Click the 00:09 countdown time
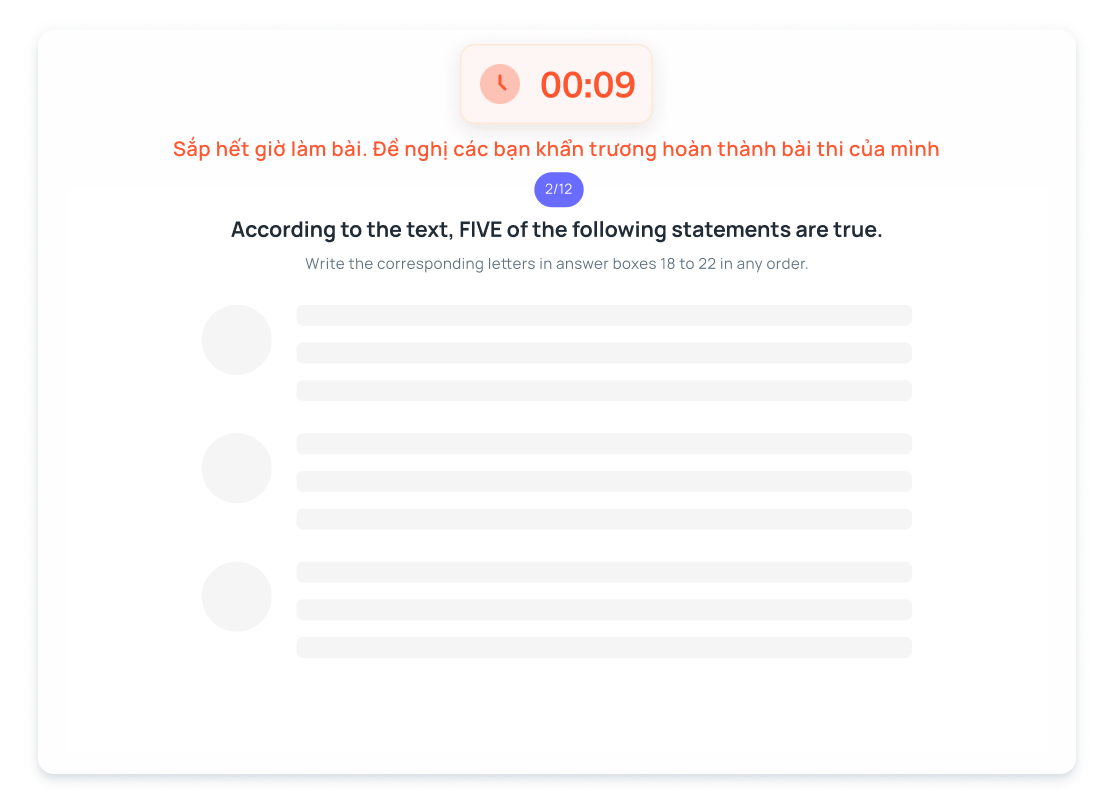Viewport: 1118px width, 804px height. 587,85
